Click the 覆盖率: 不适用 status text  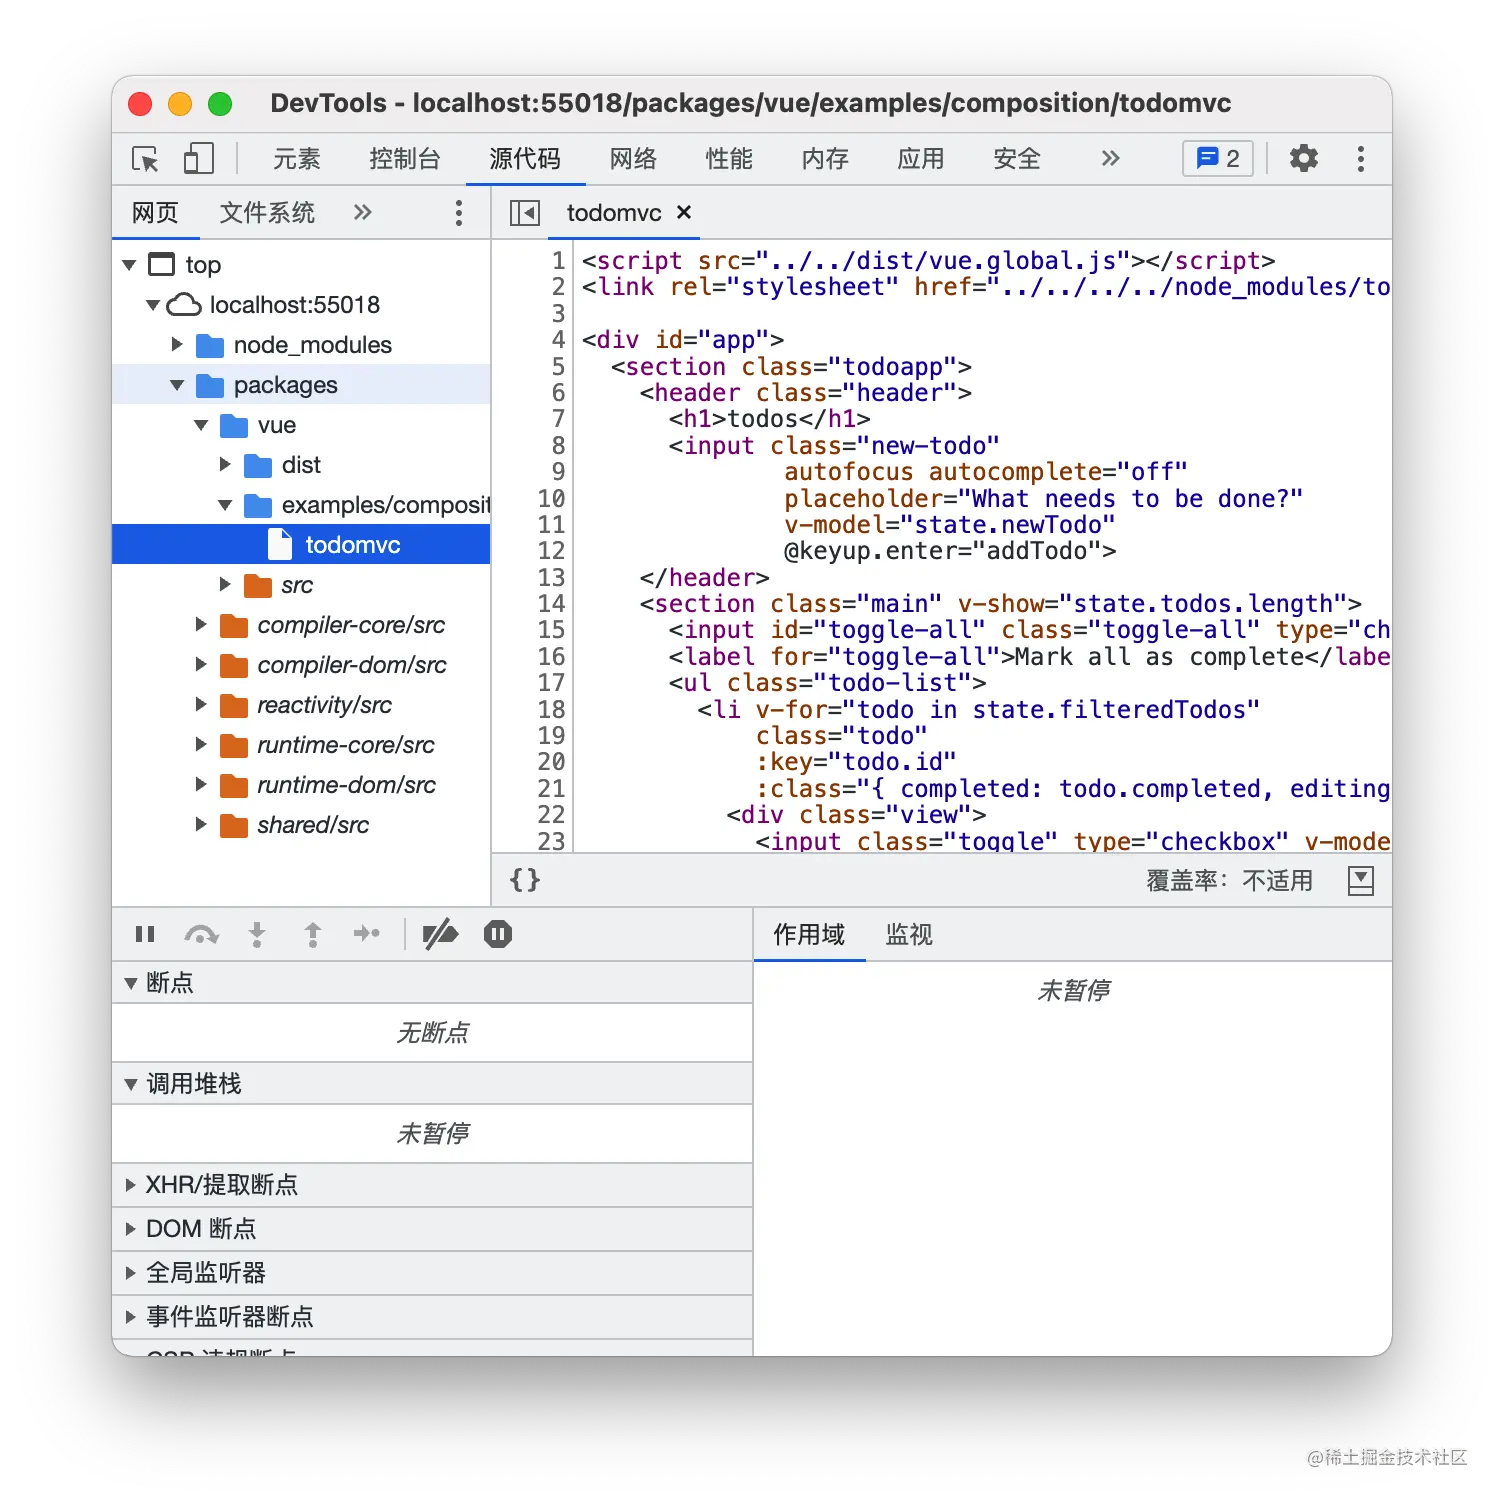pos(1229,880)
